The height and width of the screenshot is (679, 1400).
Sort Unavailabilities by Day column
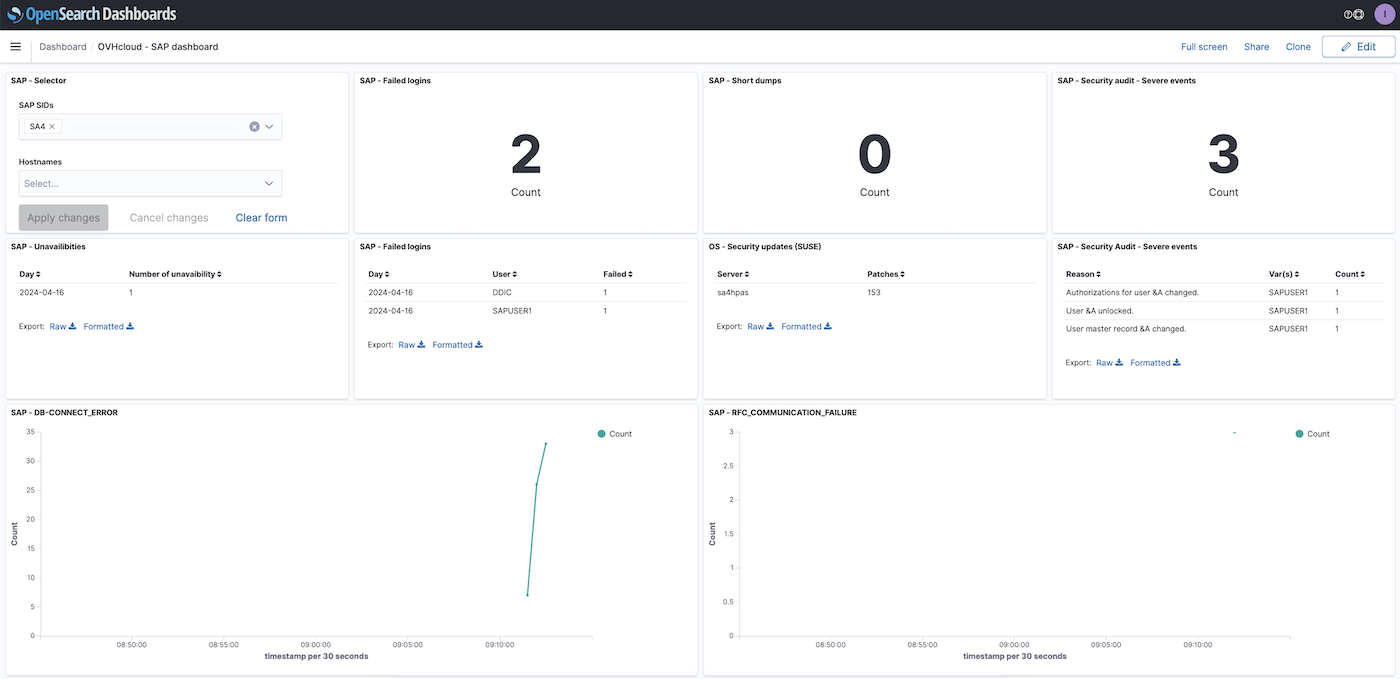pos(30,274)
